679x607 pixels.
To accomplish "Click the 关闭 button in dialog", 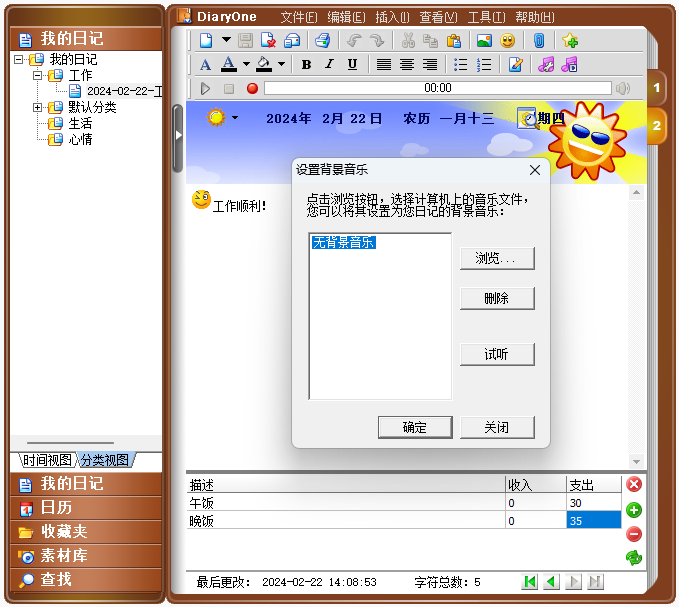I will tap(497, 427).
